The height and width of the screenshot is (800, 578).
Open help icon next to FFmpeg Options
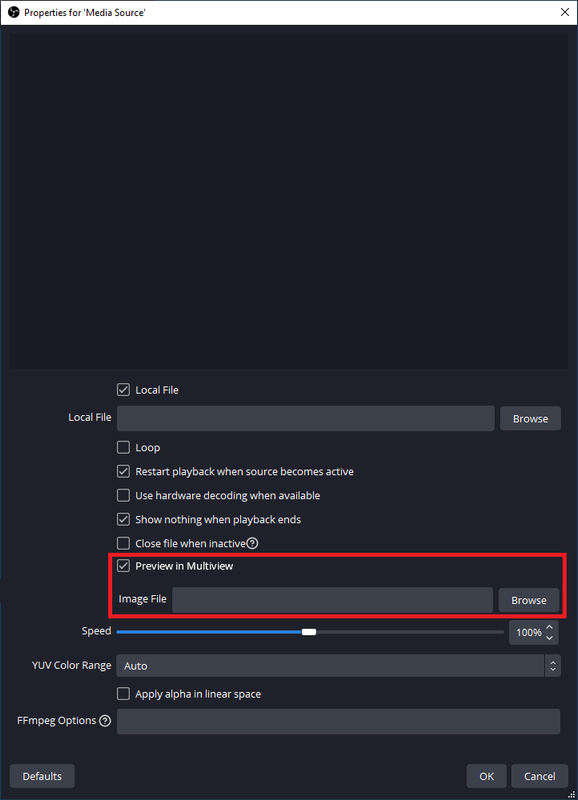(105, 721)
